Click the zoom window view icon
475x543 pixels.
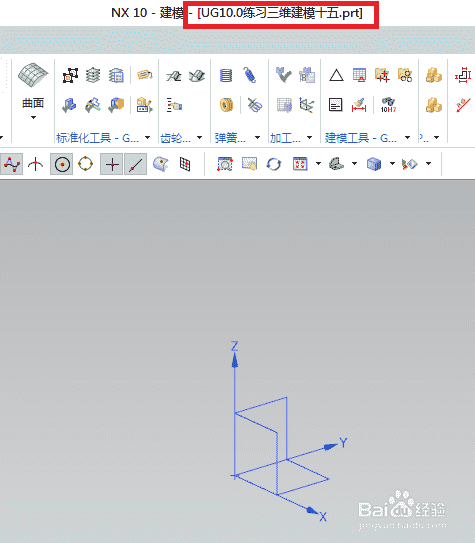pos(225,164)
